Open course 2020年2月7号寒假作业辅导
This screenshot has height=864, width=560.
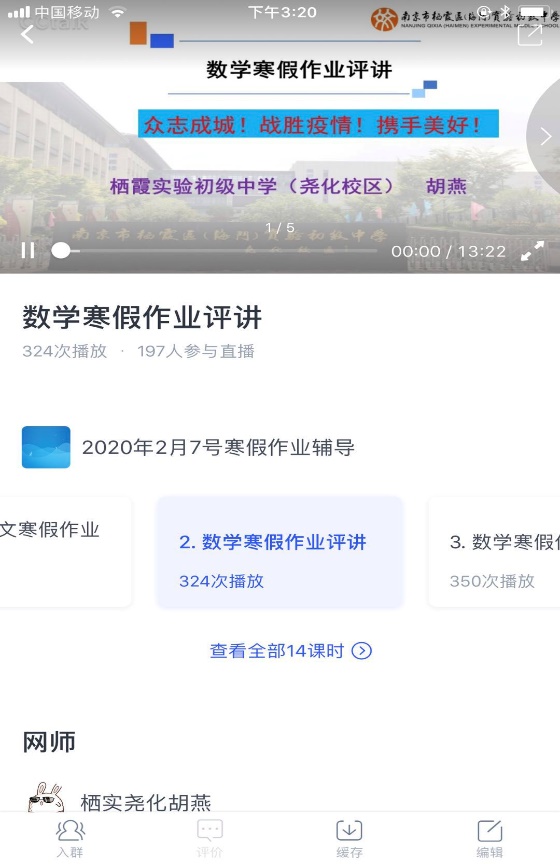218,447
